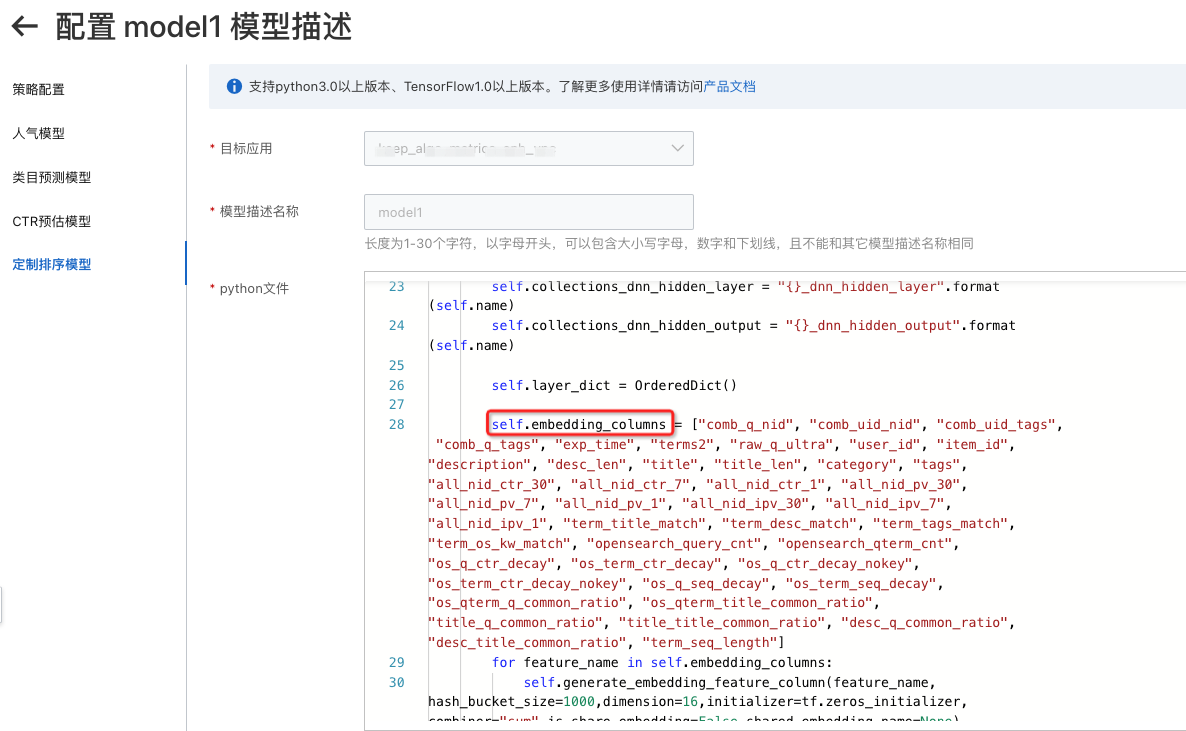This screenshot has height=731, width=1186.
Task: Open the 产品文档 link
Action: (729, 86)
